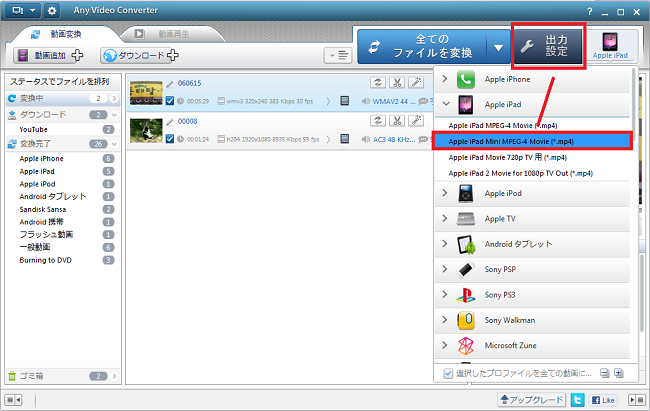Screen dimensions: 650x411
Task: Toggle right panel with bottom-right icon
Action: pyautogui.click(x=637, y=400)
